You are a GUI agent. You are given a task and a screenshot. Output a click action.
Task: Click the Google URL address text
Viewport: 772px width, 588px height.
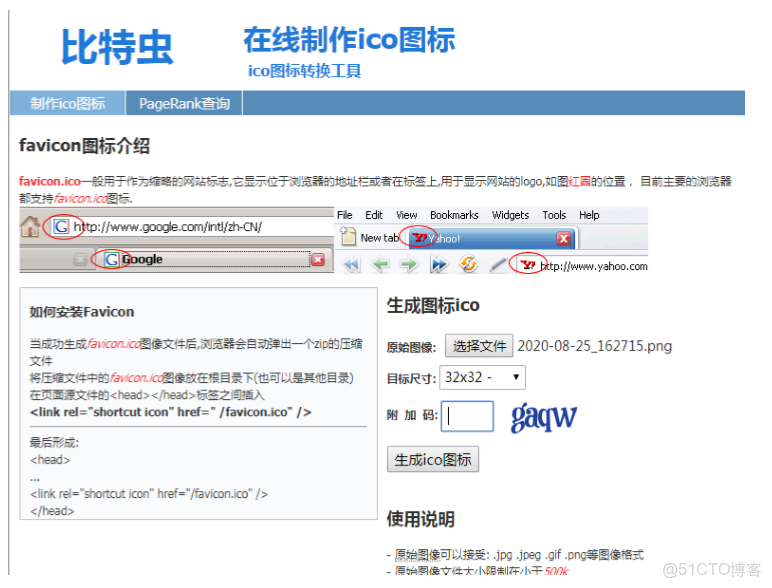[x=168, y=227]
